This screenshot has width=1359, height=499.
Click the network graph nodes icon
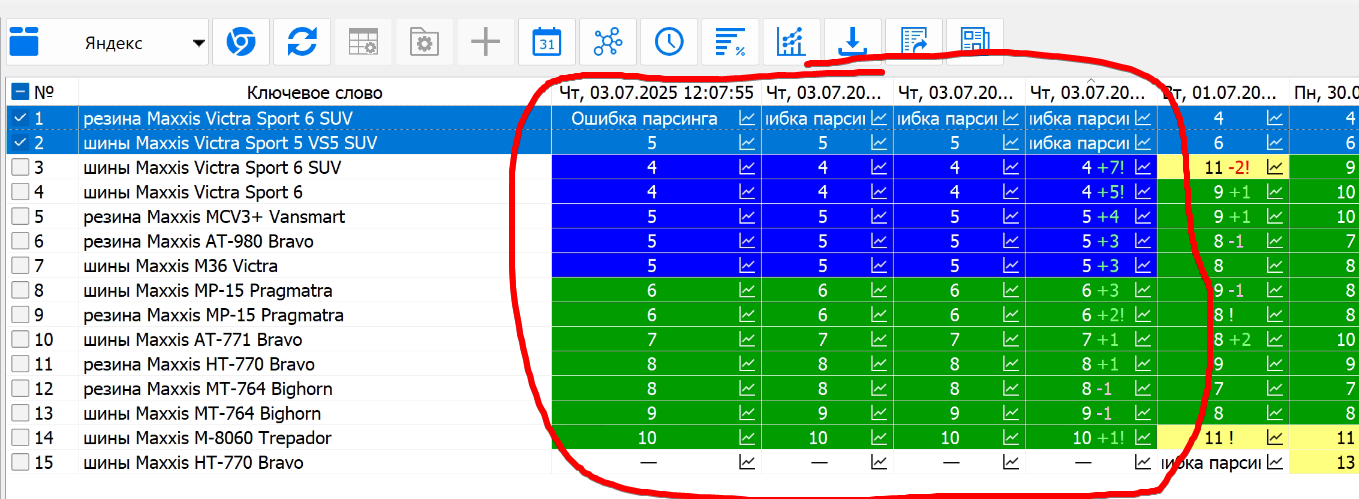[608, 43]
